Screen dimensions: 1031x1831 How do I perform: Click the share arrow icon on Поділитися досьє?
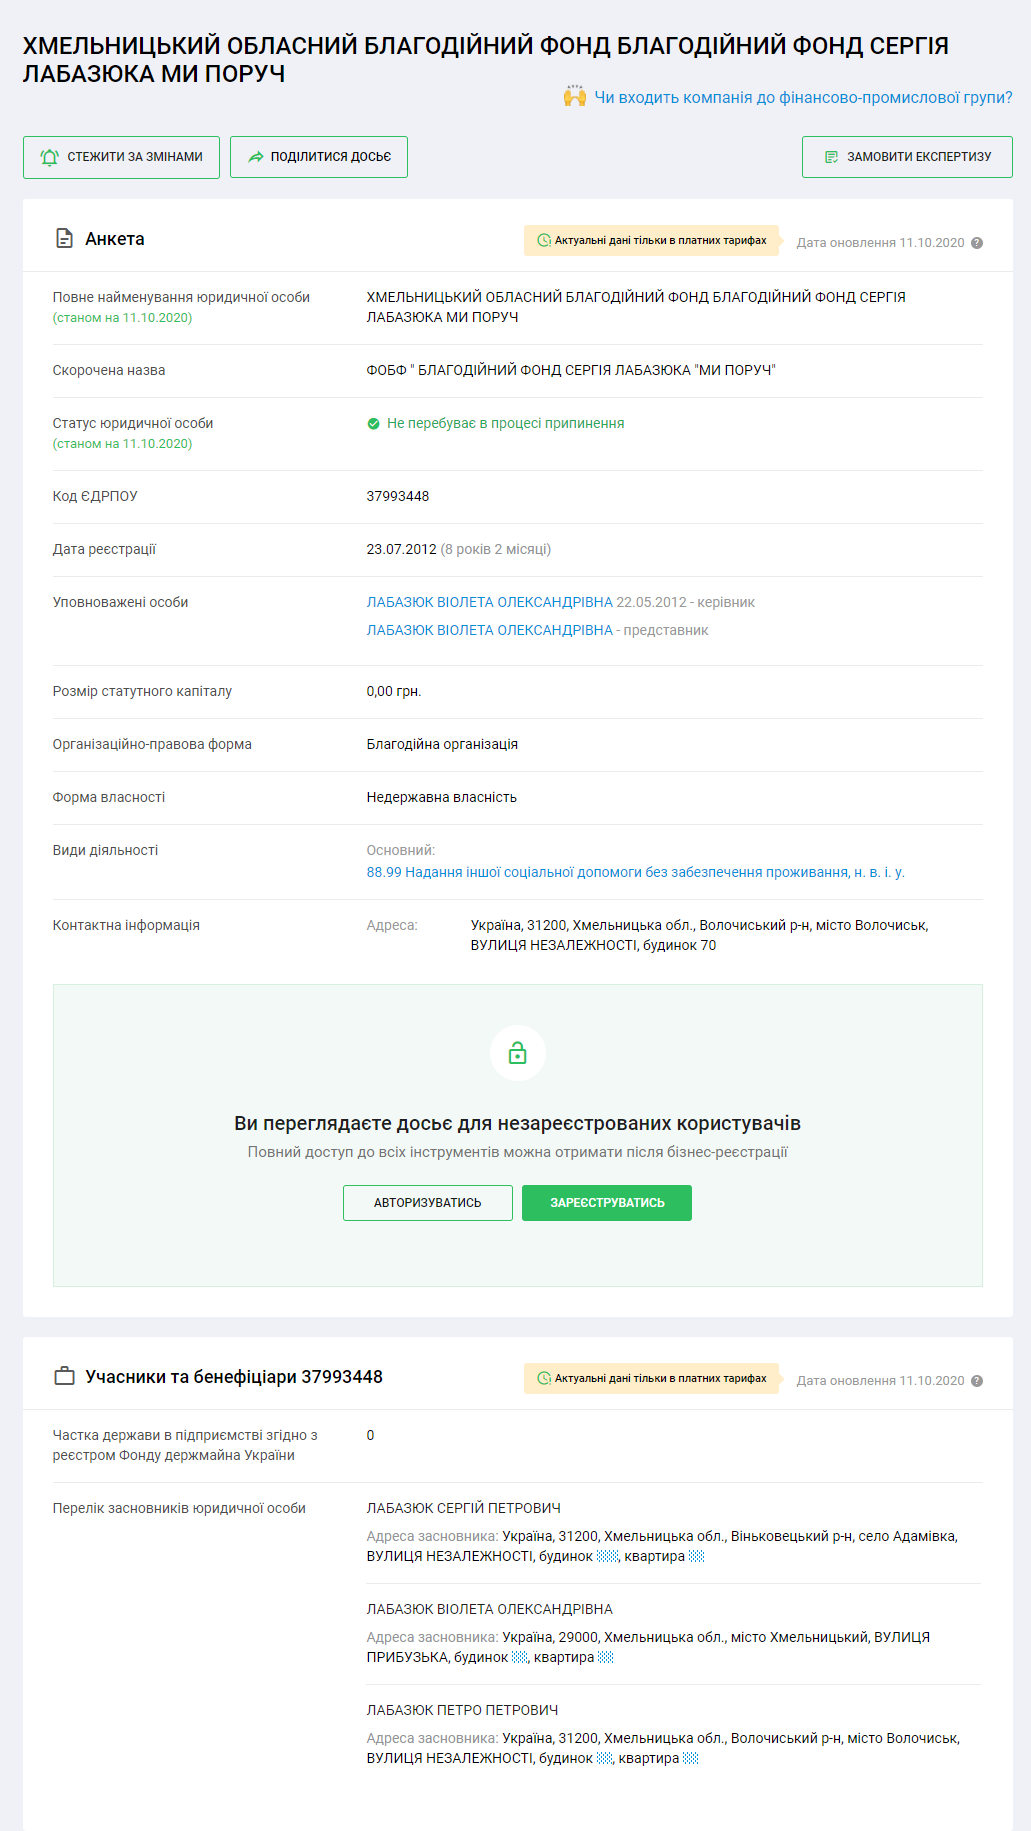(256, 157)
